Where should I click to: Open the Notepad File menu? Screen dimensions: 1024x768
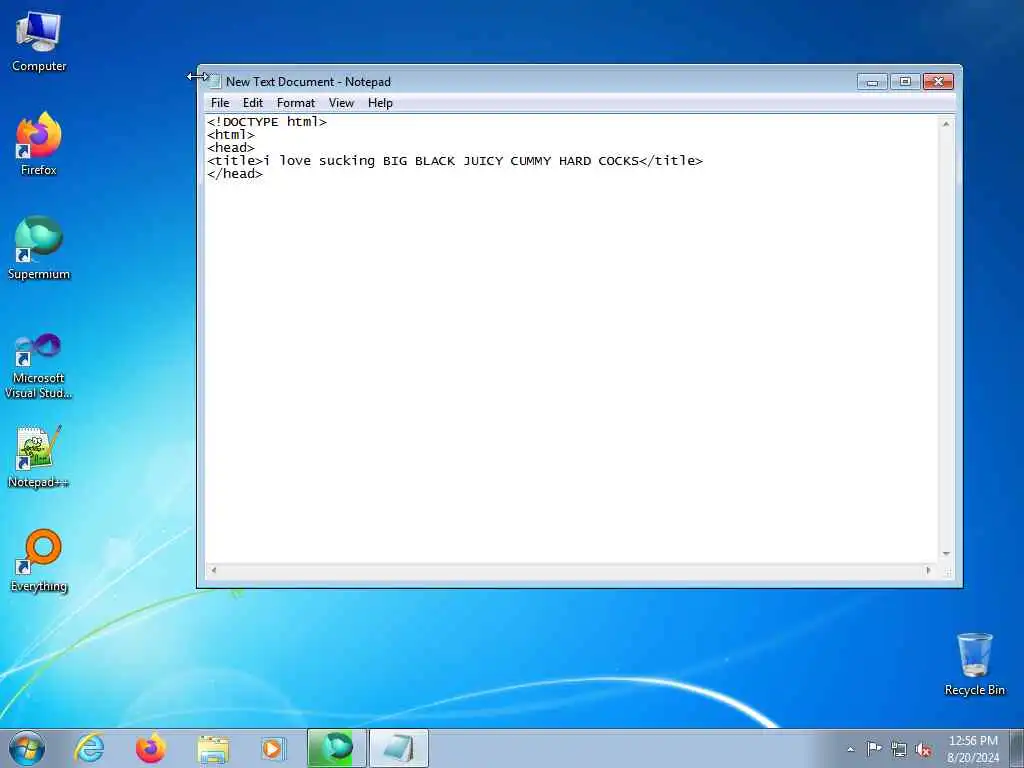click(x=220, y=103)
